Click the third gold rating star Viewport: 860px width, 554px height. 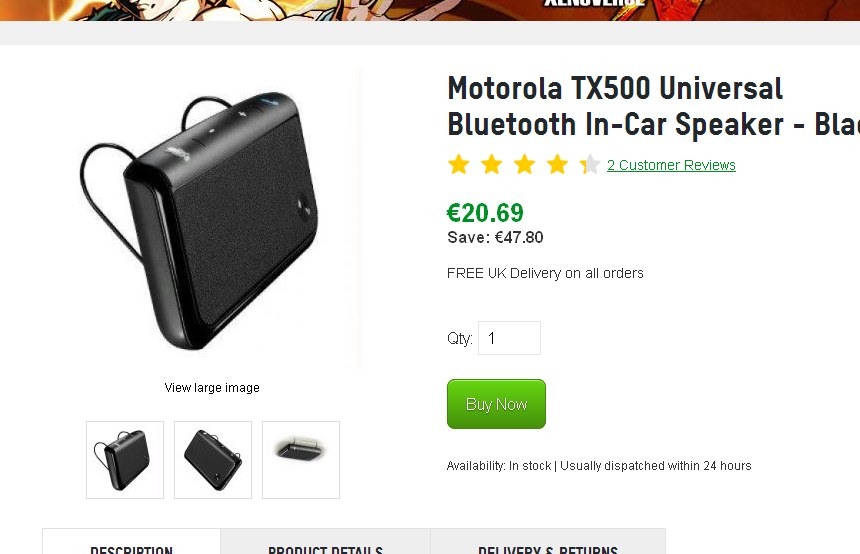(x=525, y=165)
